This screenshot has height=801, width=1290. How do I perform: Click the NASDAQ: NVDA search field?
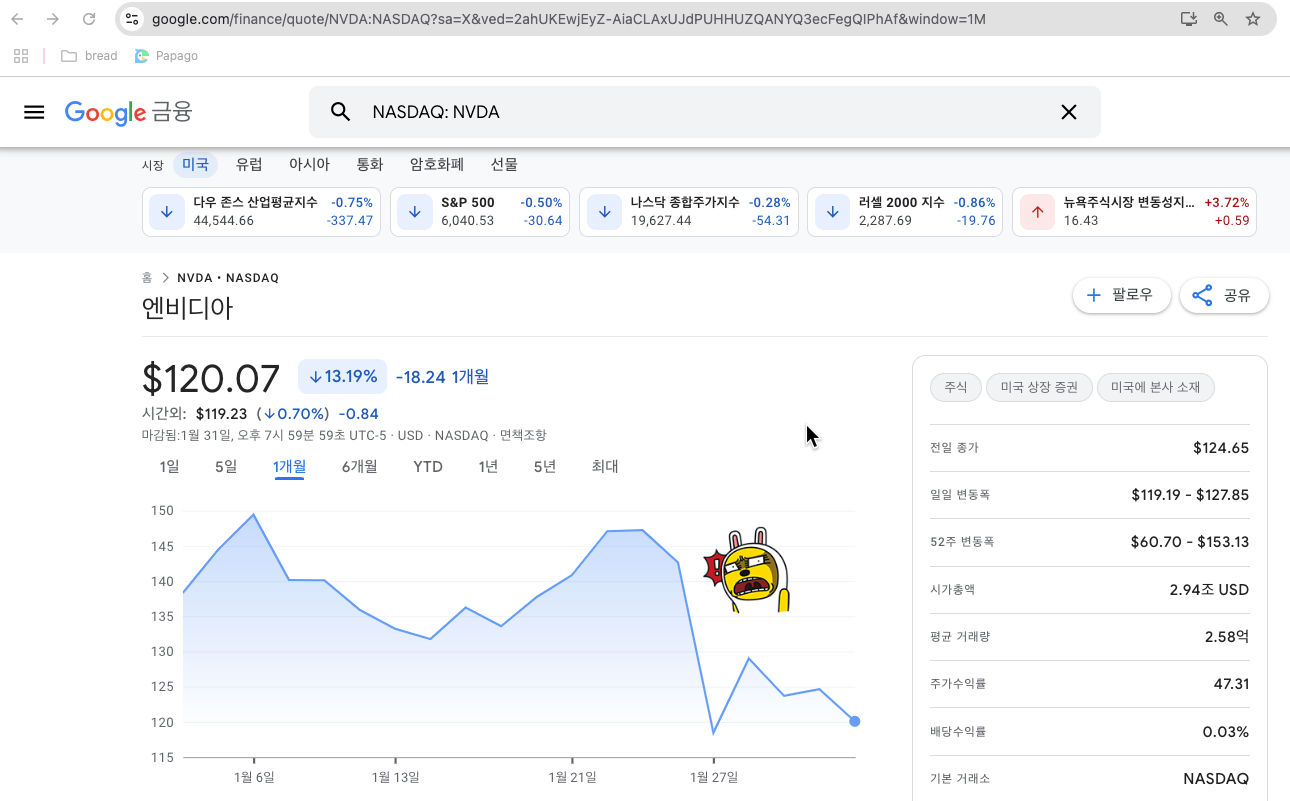[704, 112]
